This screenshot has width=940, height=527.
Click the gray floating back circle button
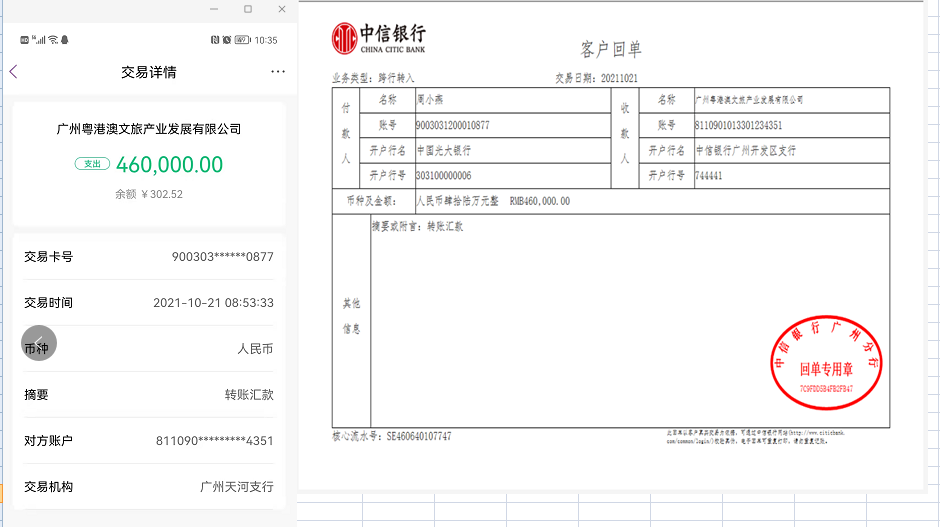pos(39,344)
